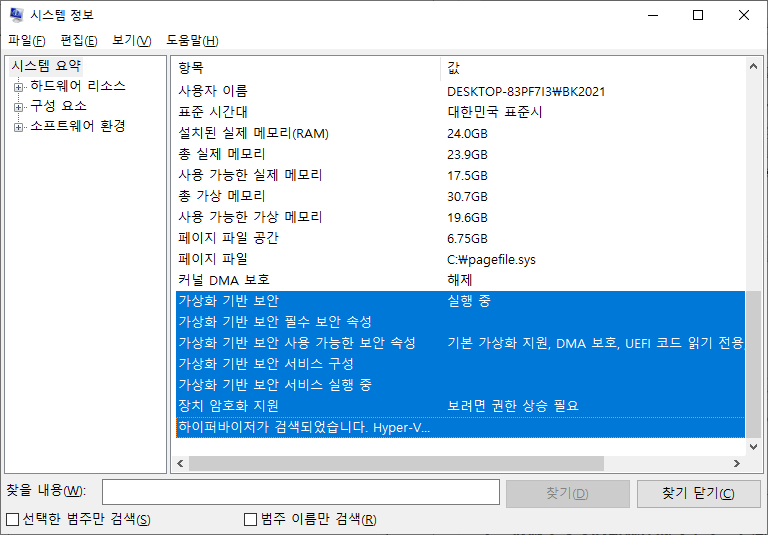The width and height of the screenshot is (768, 535).
Task: Click horizontal scrollbar left arrow
Action: 180,463
